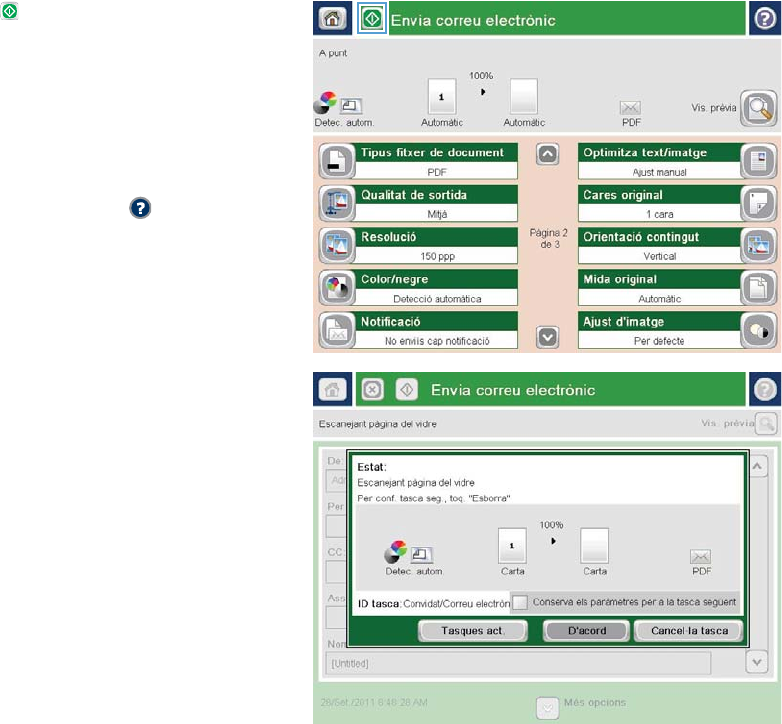Viewport: 782px width, 724px height.
Task: Open Notificació option
Action: (436, 330)
